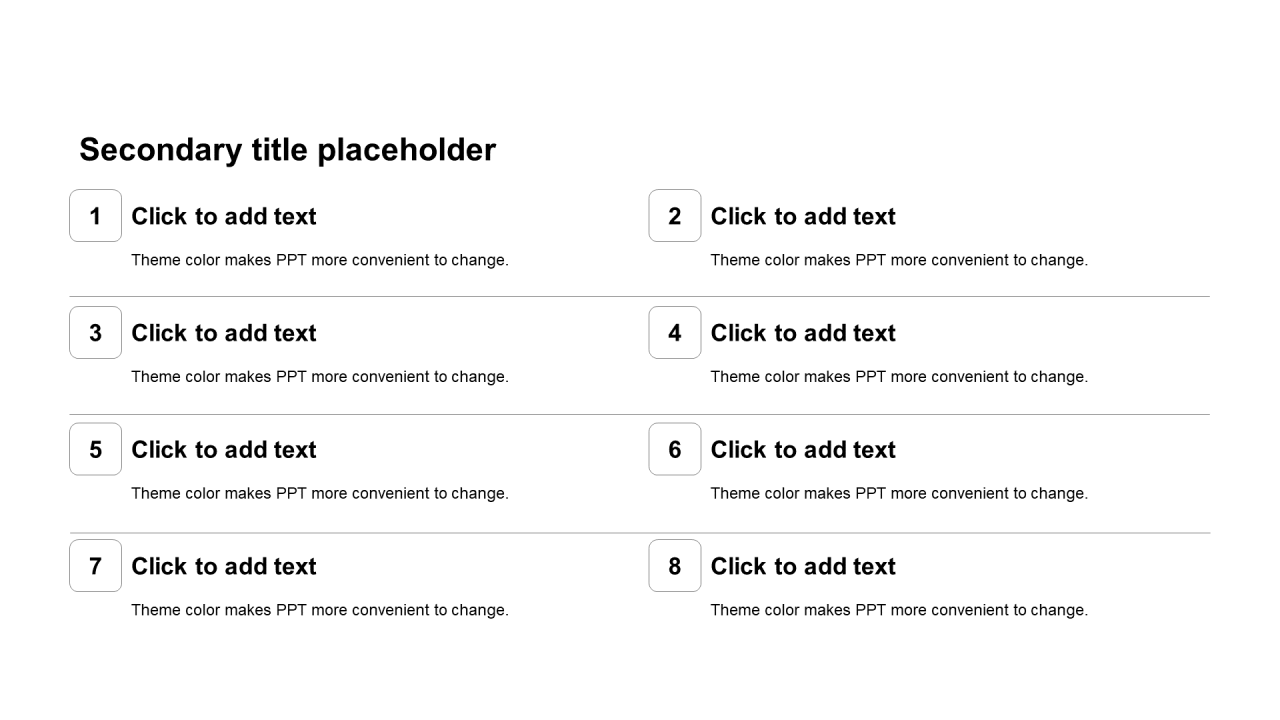
Task: Select heading placeholder next to number 6
Action: pos(803,450)
